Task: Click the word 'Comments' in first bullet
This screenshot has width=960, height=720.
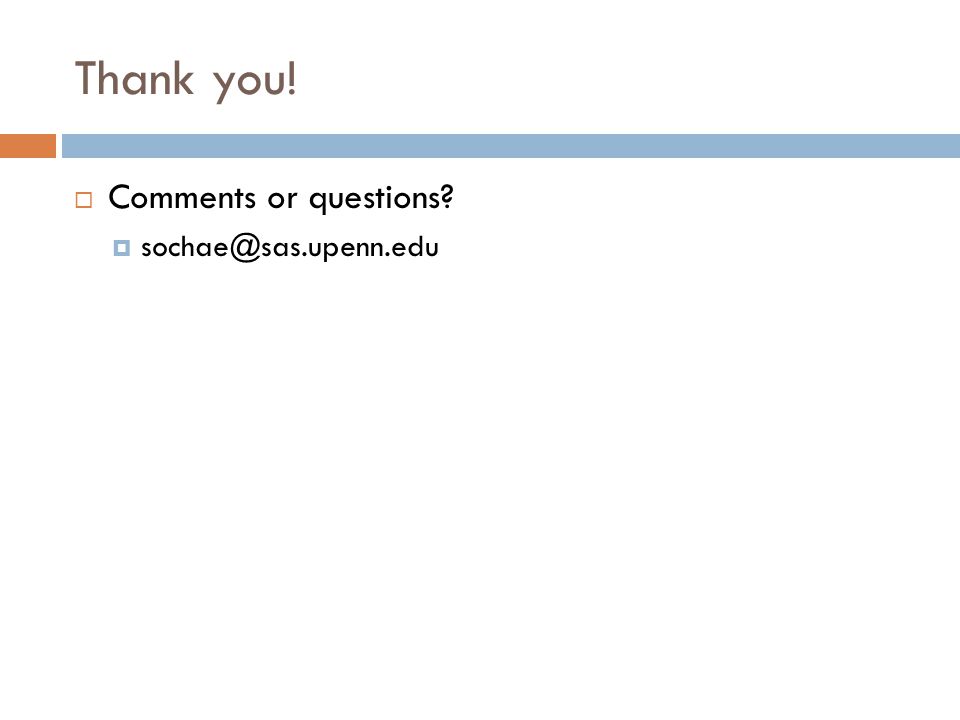Action: [x=182, y=197]
